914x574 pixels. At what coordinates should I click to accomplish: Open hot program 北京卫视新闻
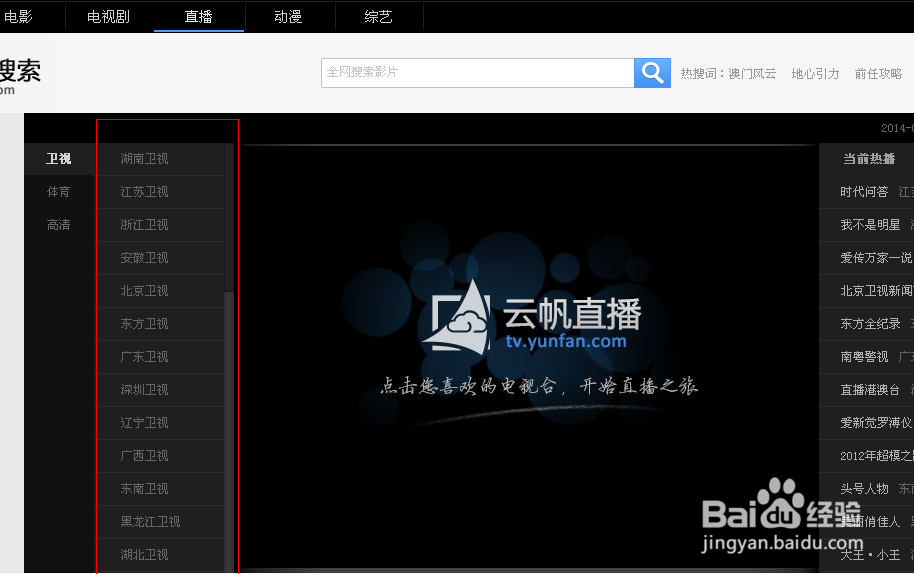coord(876,291)
